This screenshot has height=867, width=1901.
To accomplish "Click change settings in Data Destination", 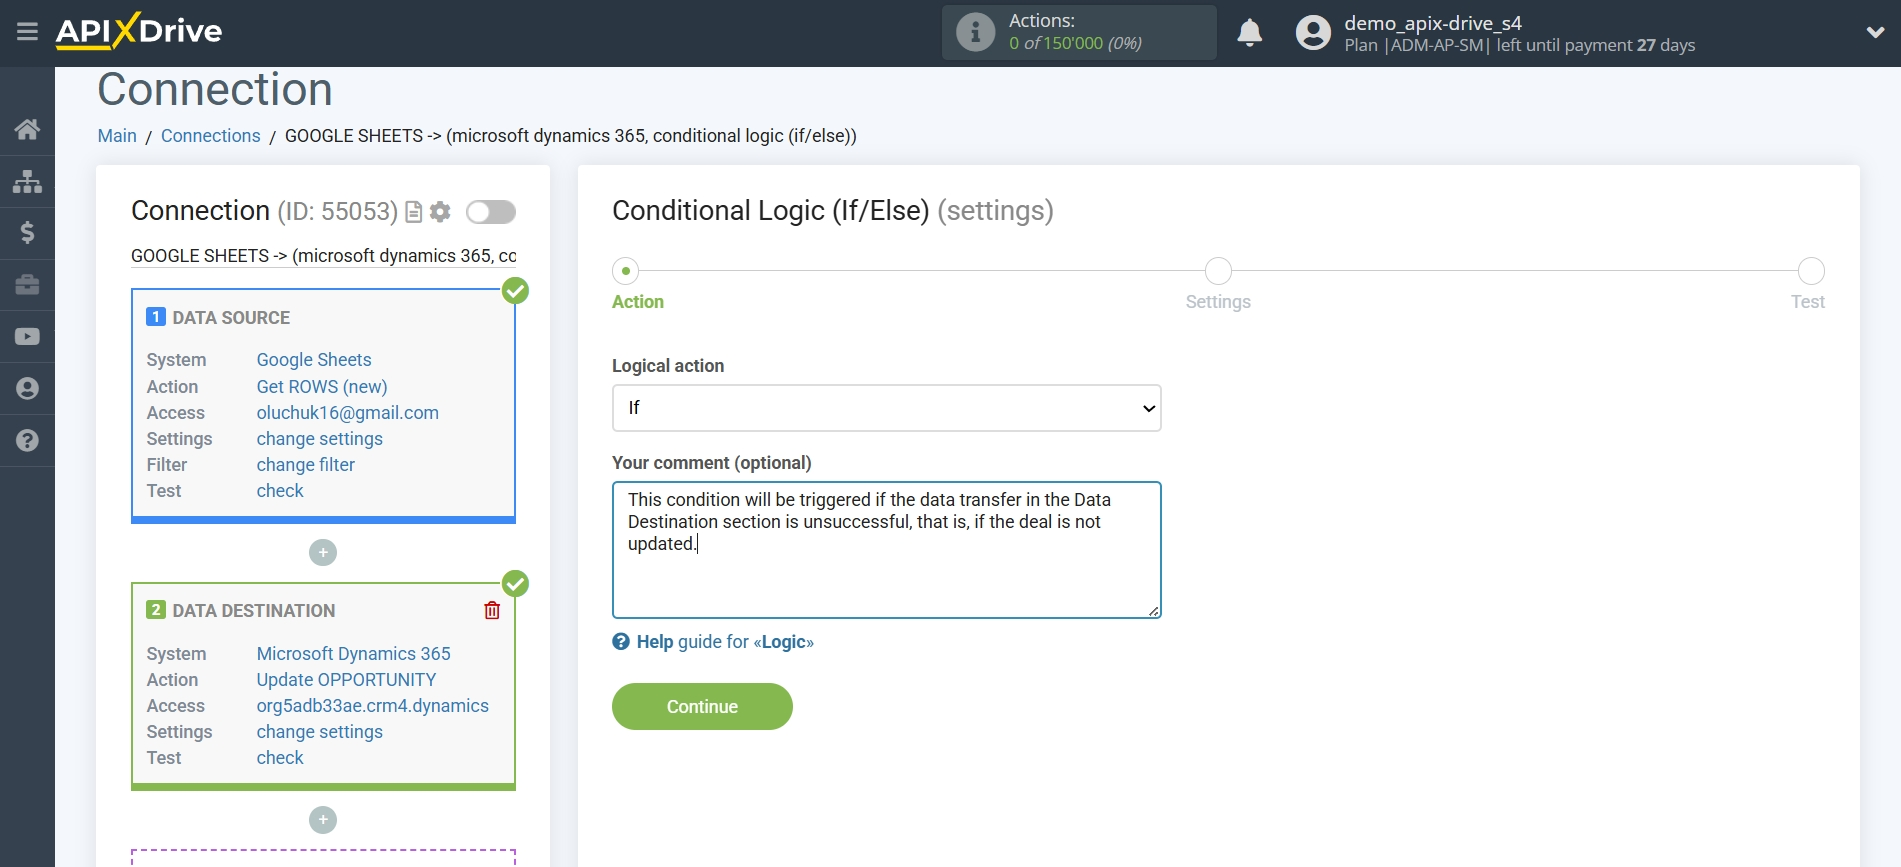I will point(319,732).
